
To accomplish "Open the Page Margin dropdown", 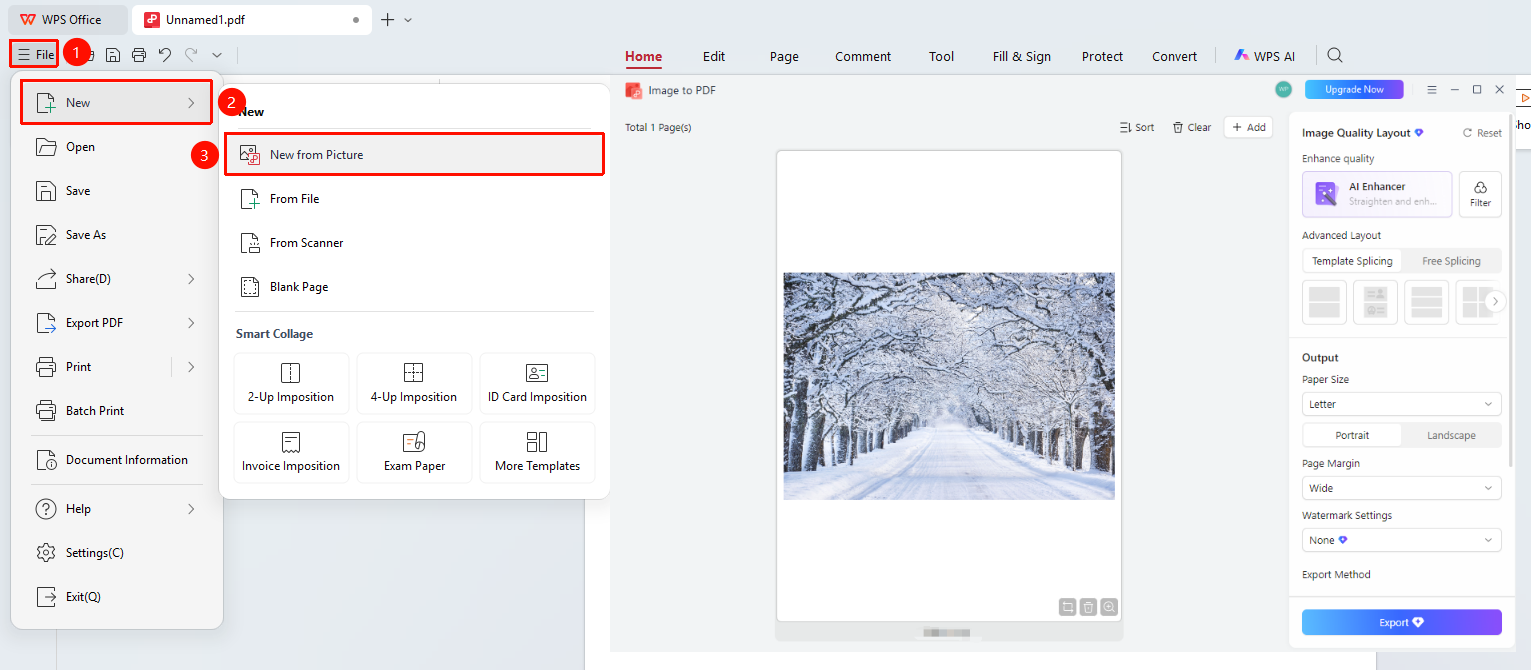I will point(1401,488).
